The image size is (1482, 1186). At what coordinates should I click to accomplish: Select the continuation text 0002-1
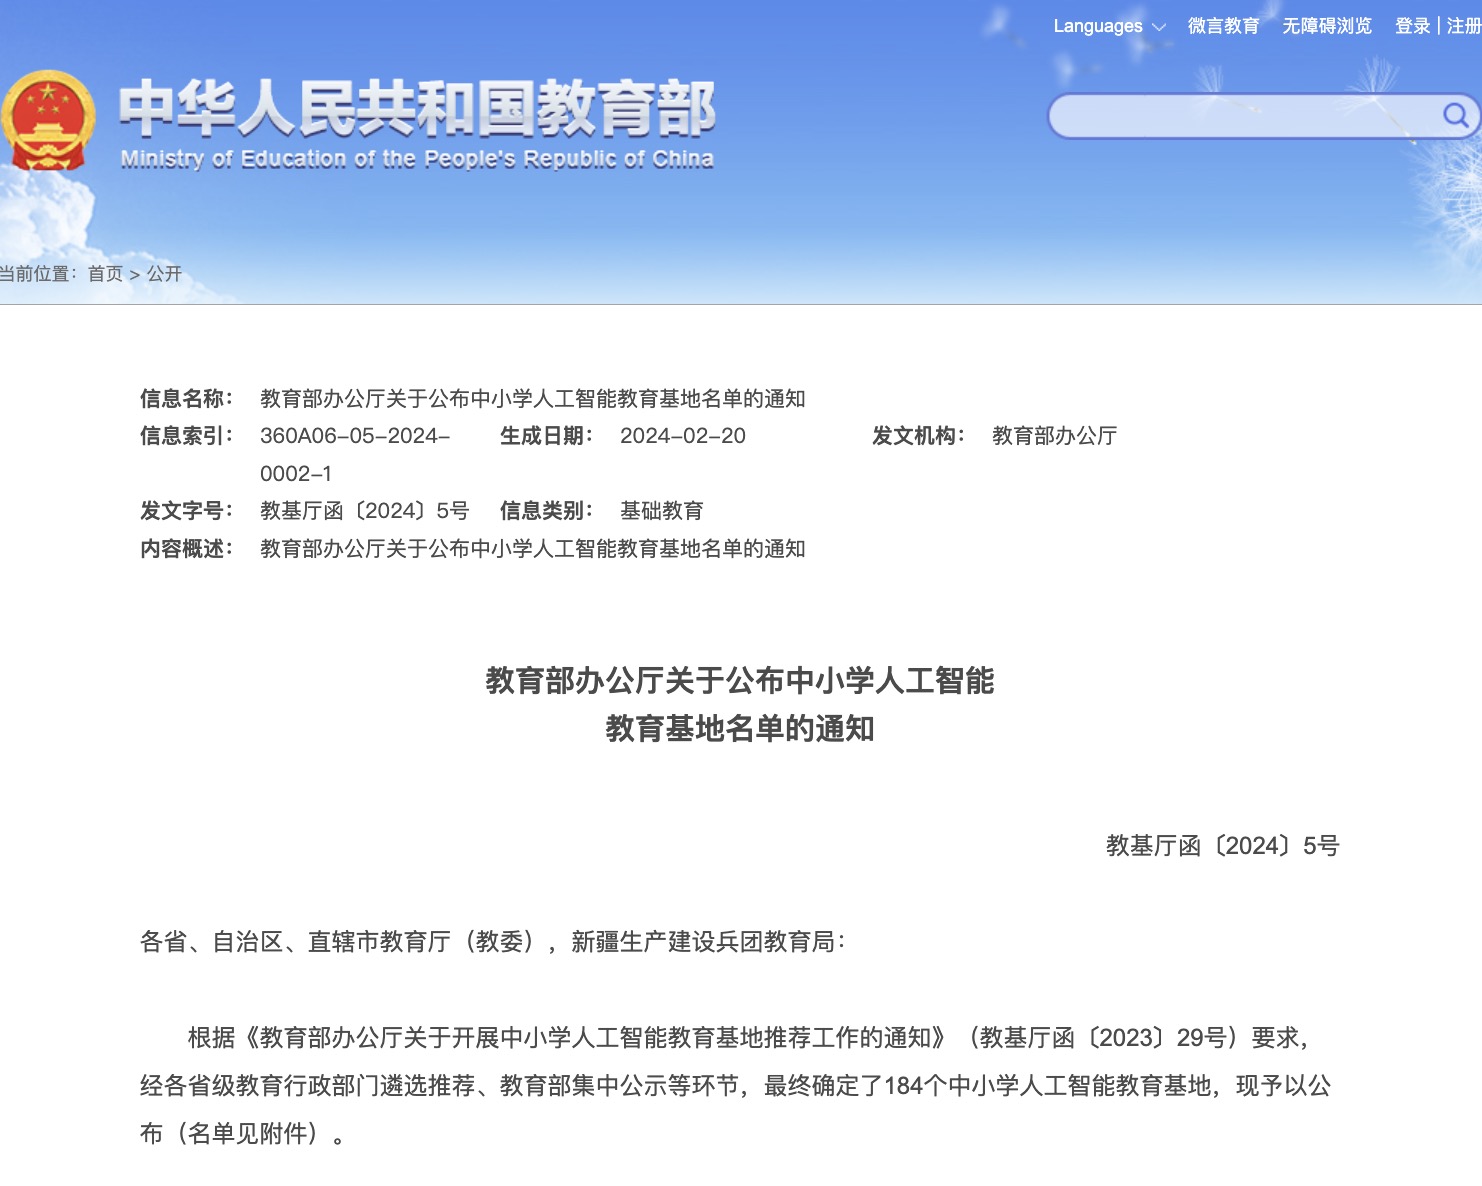point(296,474)
